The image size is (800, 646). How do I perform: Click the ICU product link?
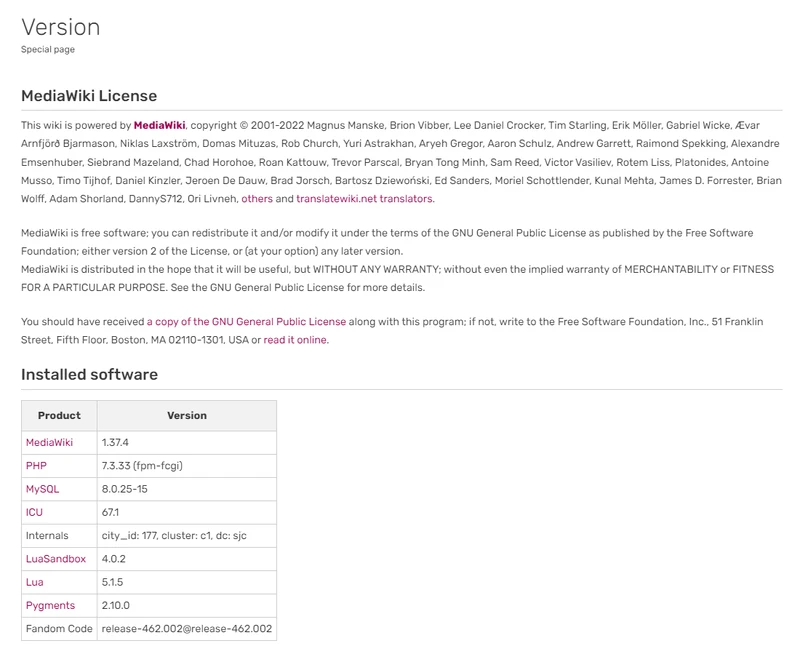pos(34,512)
